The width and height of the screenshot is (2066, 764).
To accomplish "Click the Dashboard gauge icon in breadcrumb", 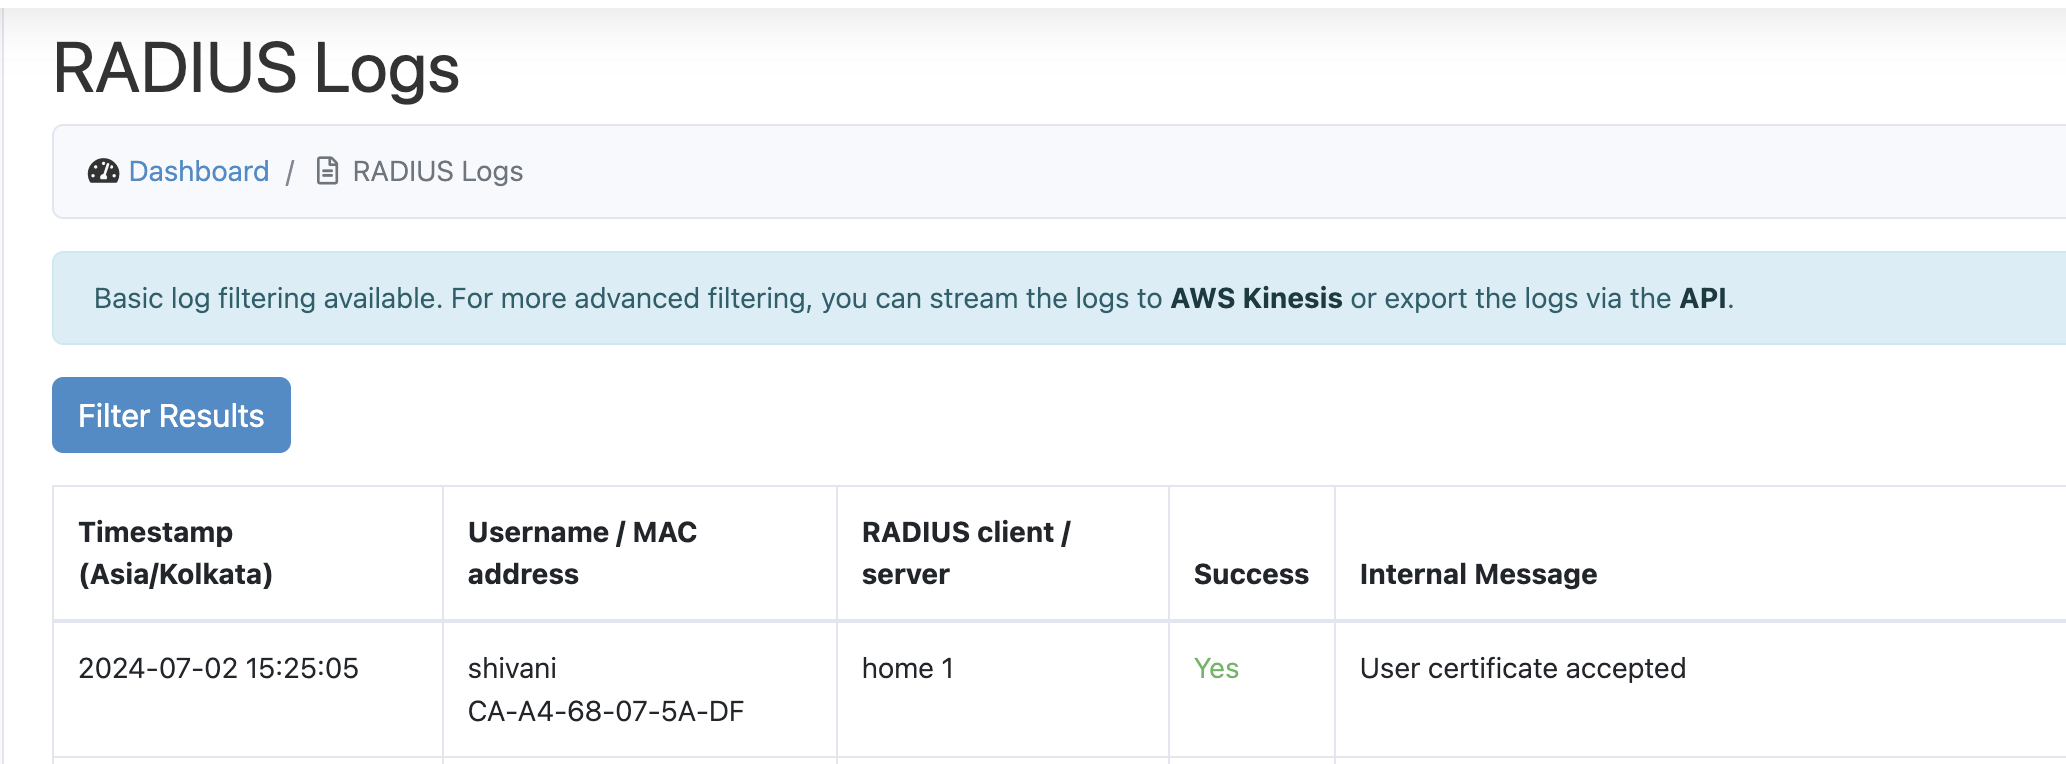I will (103, 171).
